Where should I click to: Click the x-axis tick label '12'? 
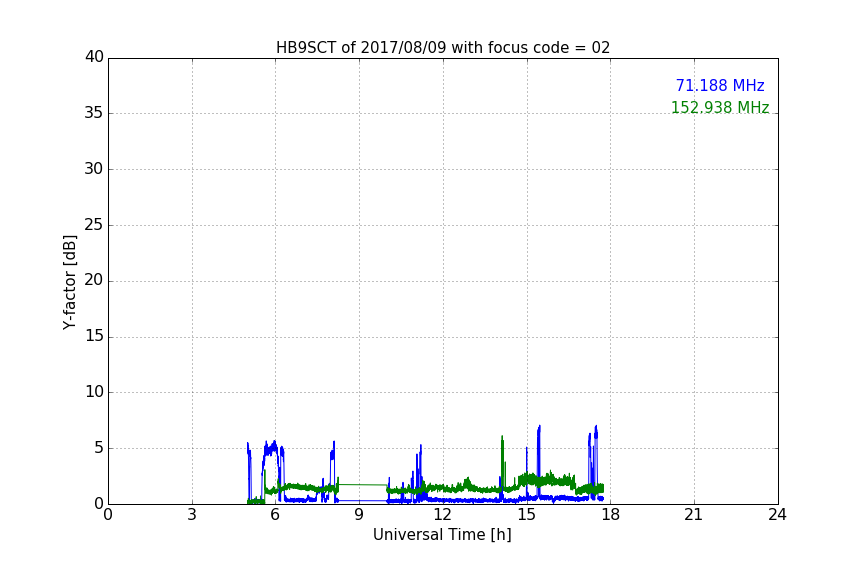pos(442,515)
